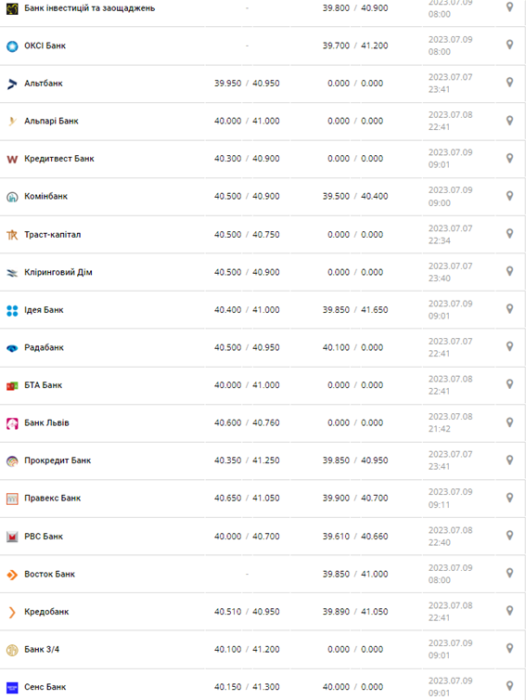The width and height of the screenshot is (526, 700).
Task: Show Комінбанк branches via map pin
Action: pos(509,196)
